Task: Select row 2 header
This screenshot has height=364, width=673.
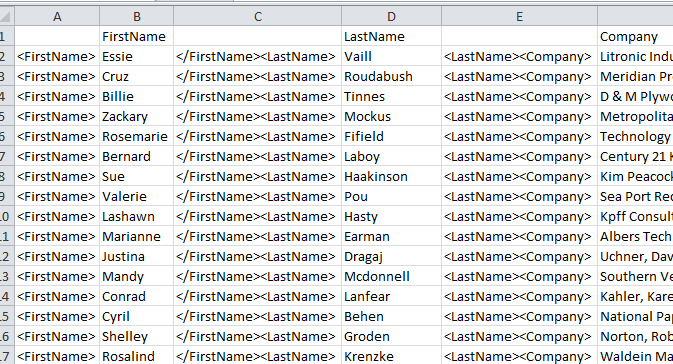Action: 7,56
